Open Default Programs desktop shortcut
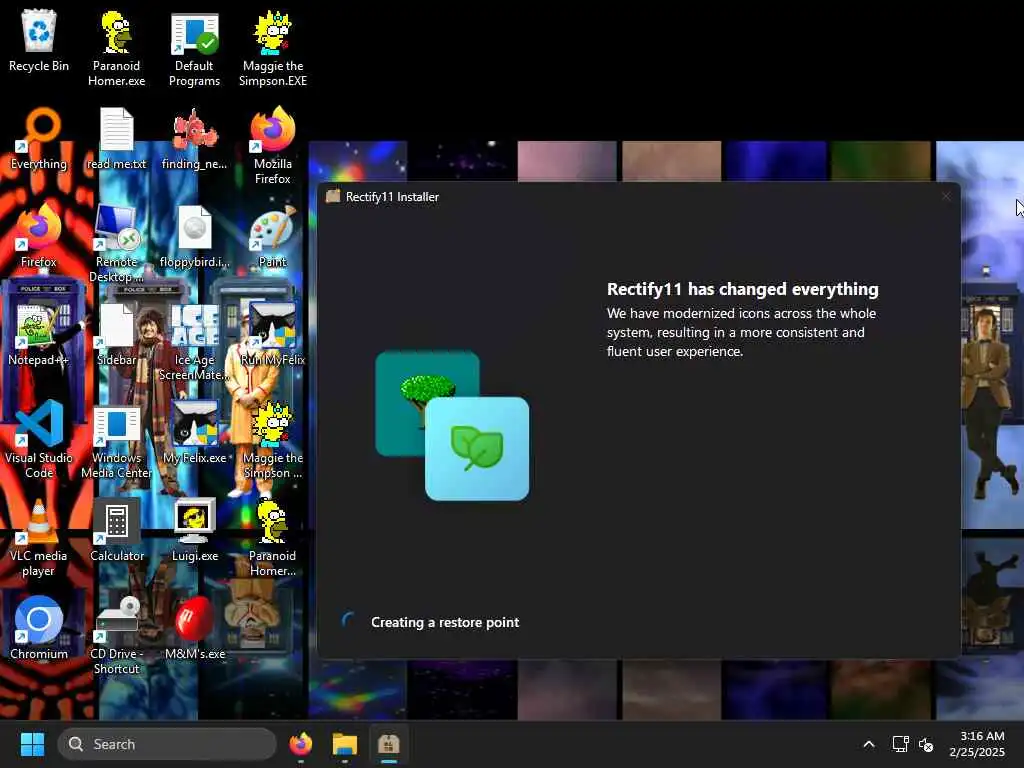 [194, 48]
